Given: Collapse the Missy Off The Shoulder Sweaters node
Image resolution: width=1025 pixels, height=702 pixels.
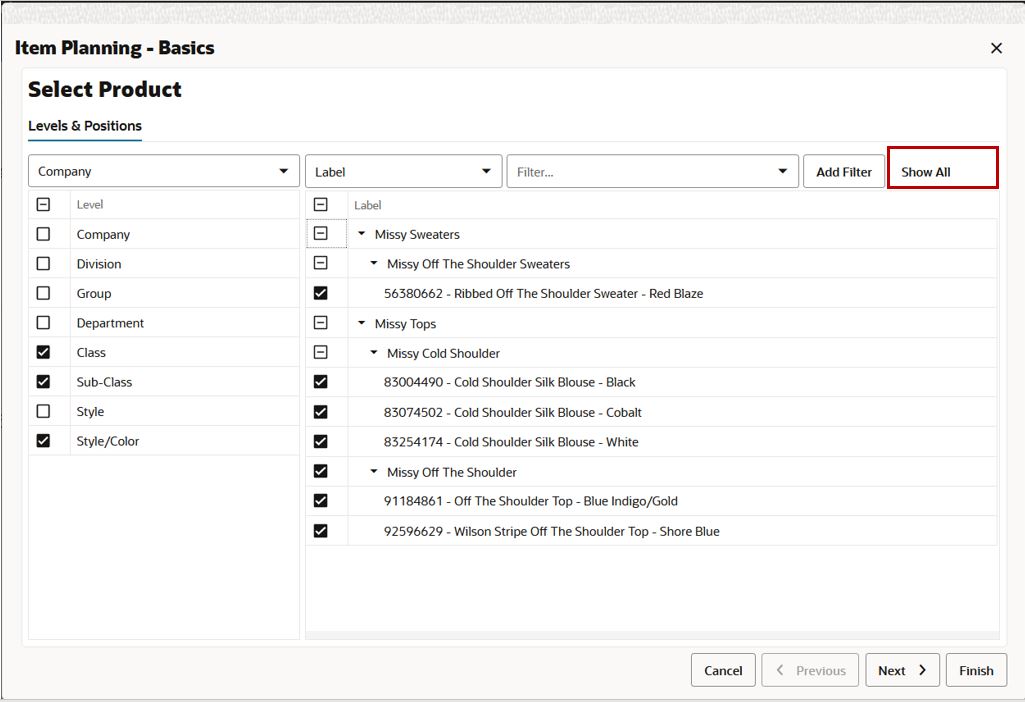Looking at the screenshot, I should pos(374,263).
